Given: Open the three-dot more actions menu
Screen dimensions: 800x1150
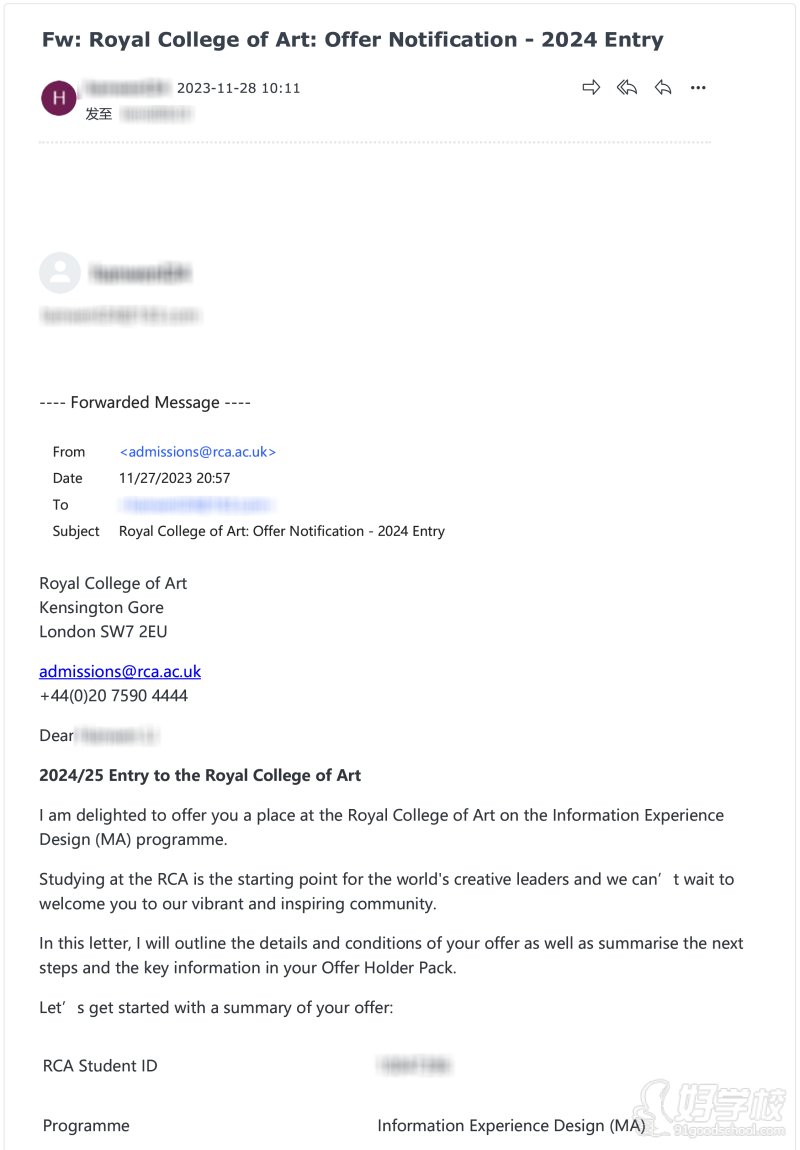Looking at the screenshot, I should (698, 88).
